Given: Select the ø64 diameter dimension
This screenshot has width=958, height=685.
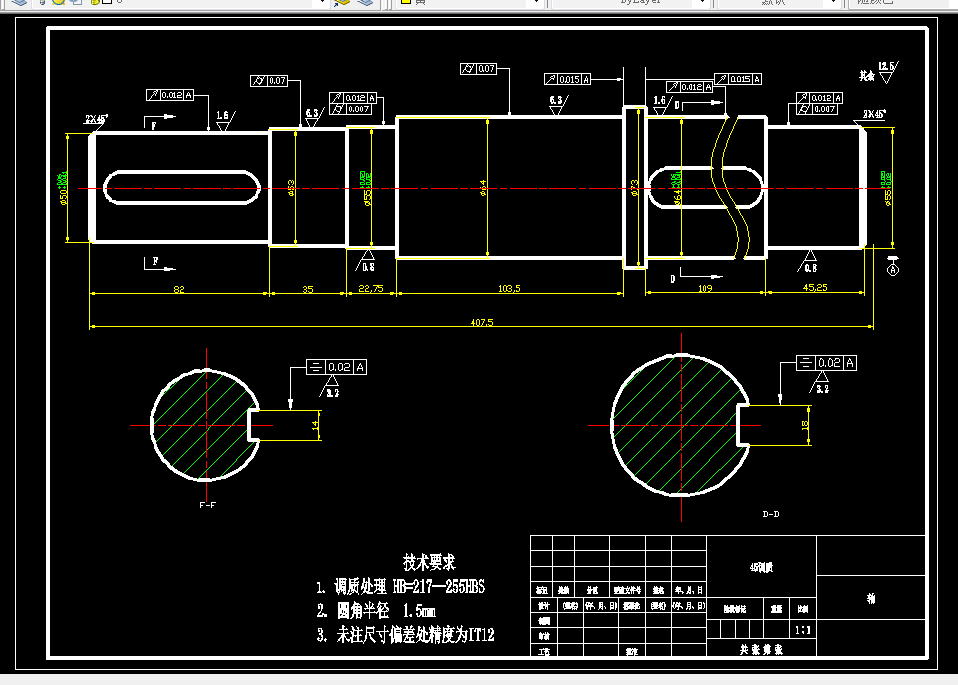Looking at the screenshot, I should point(483,188).
